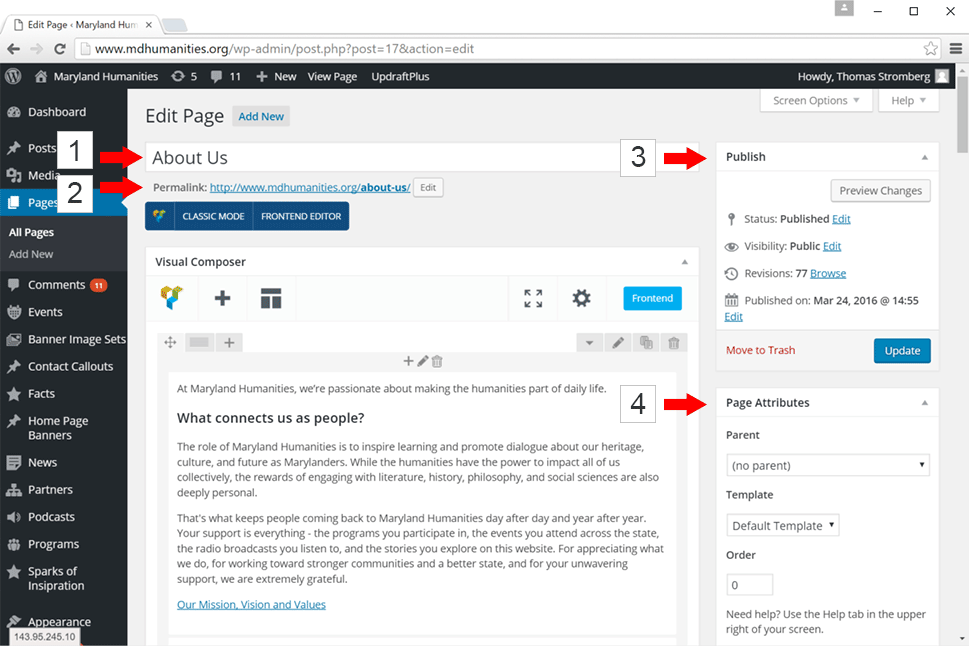Click Edit button next to permalink
Image resolution: width=969 pixels, height=646 pixels.
pos(428,187)
